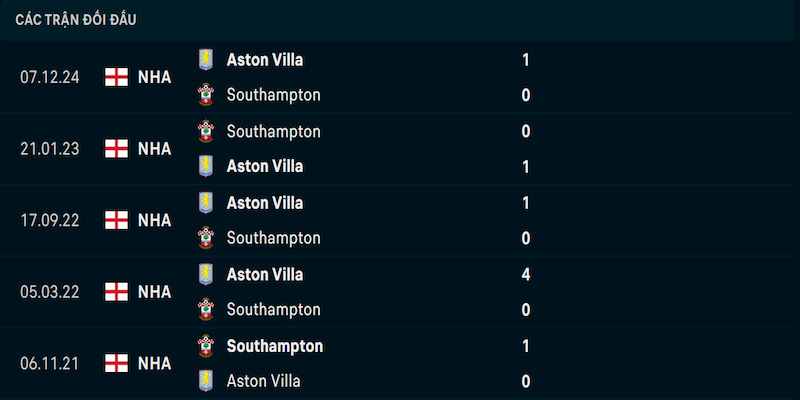The height and width of the screenshot is (400, 800).
Task: Open match dated 21.01.23
Action: (x=400, y=148)
